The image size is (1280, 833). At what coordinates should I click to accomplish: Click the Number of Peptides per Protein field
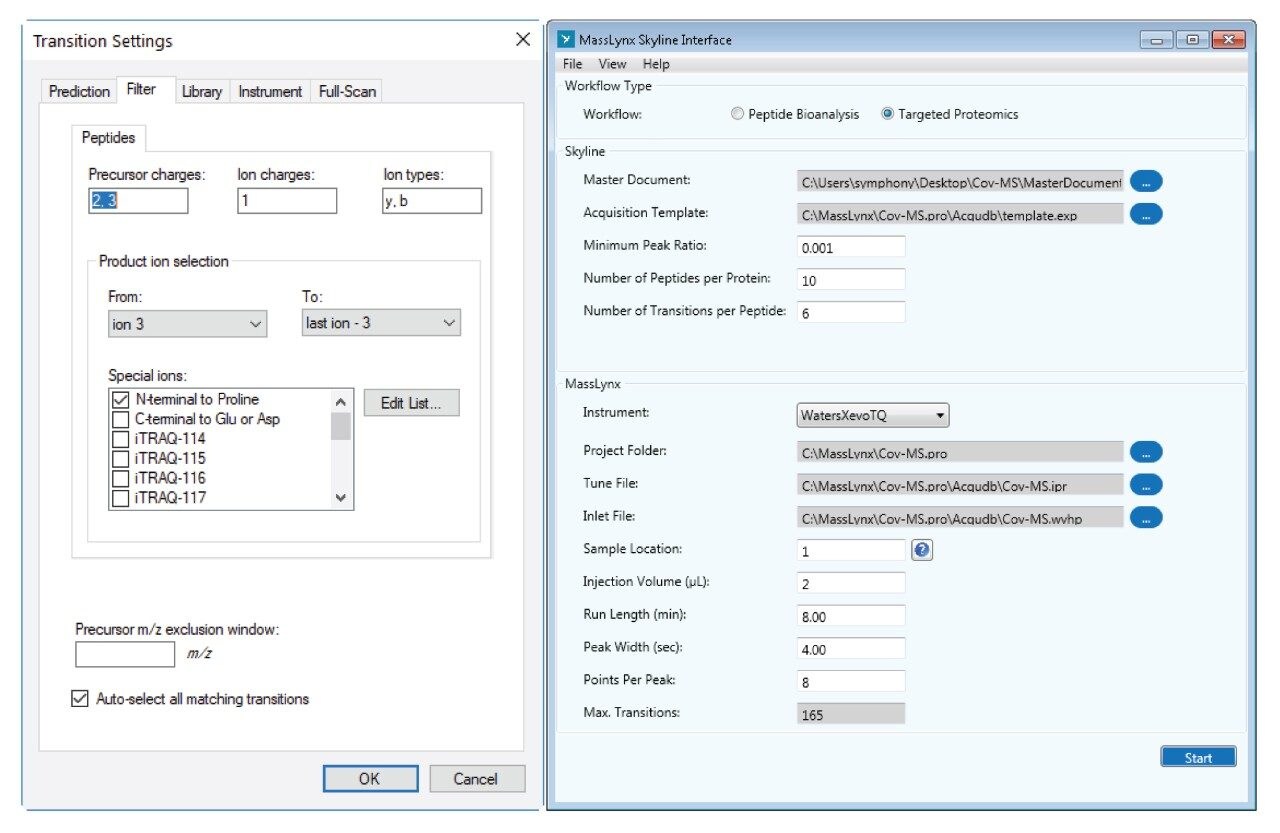tap(851, 280)
